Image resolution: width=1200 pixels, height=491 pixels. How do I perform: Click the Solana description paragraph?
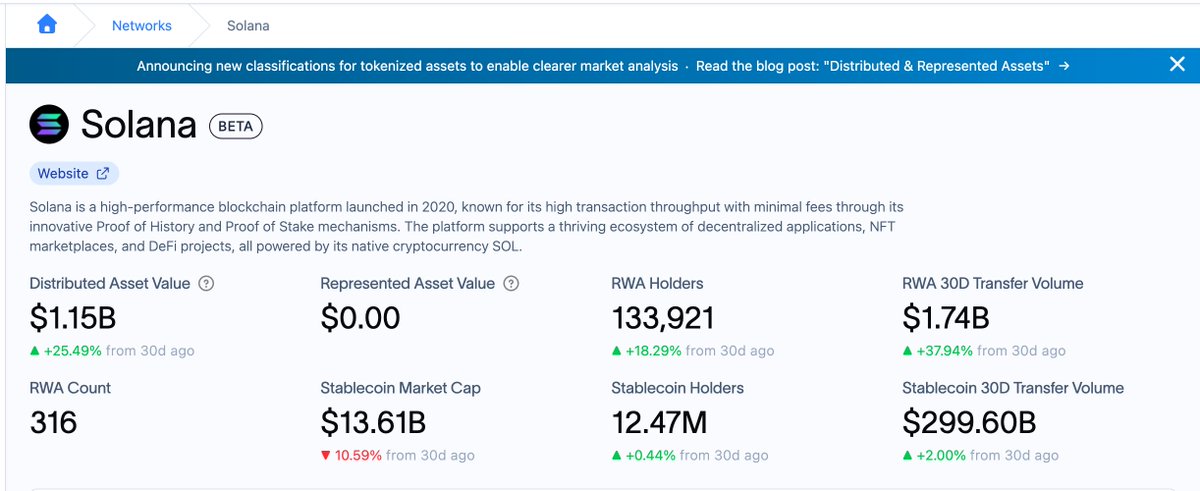point(466,226)
